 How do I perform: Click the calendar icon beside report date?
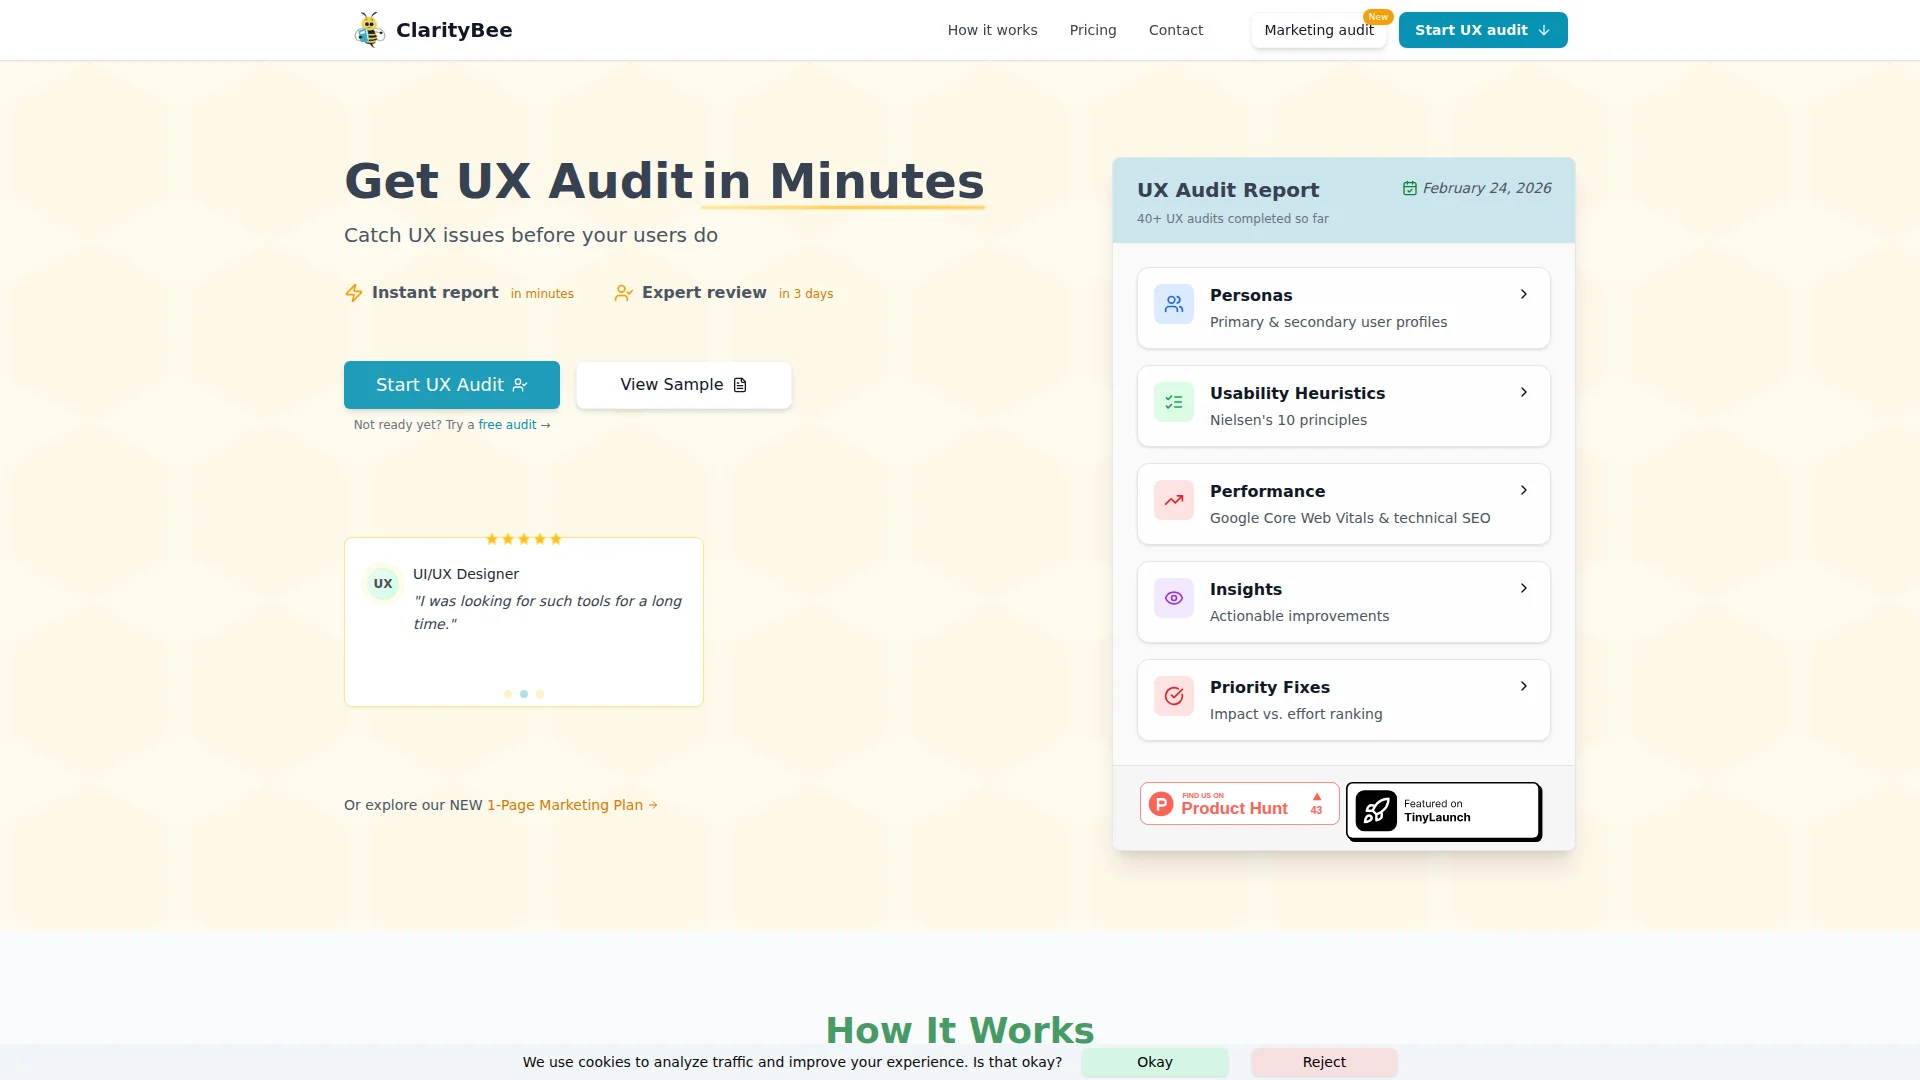(x=1410, y=188)
